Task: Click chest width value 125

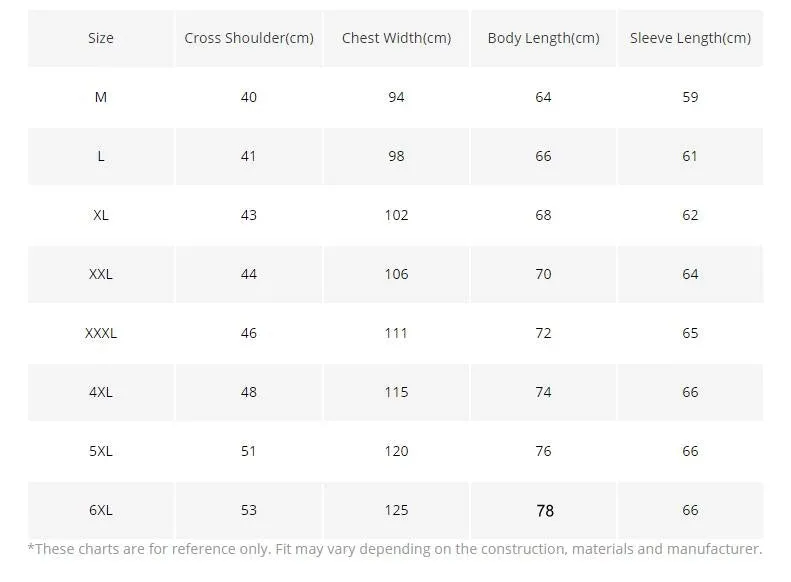Action: [x=397, y=510]
